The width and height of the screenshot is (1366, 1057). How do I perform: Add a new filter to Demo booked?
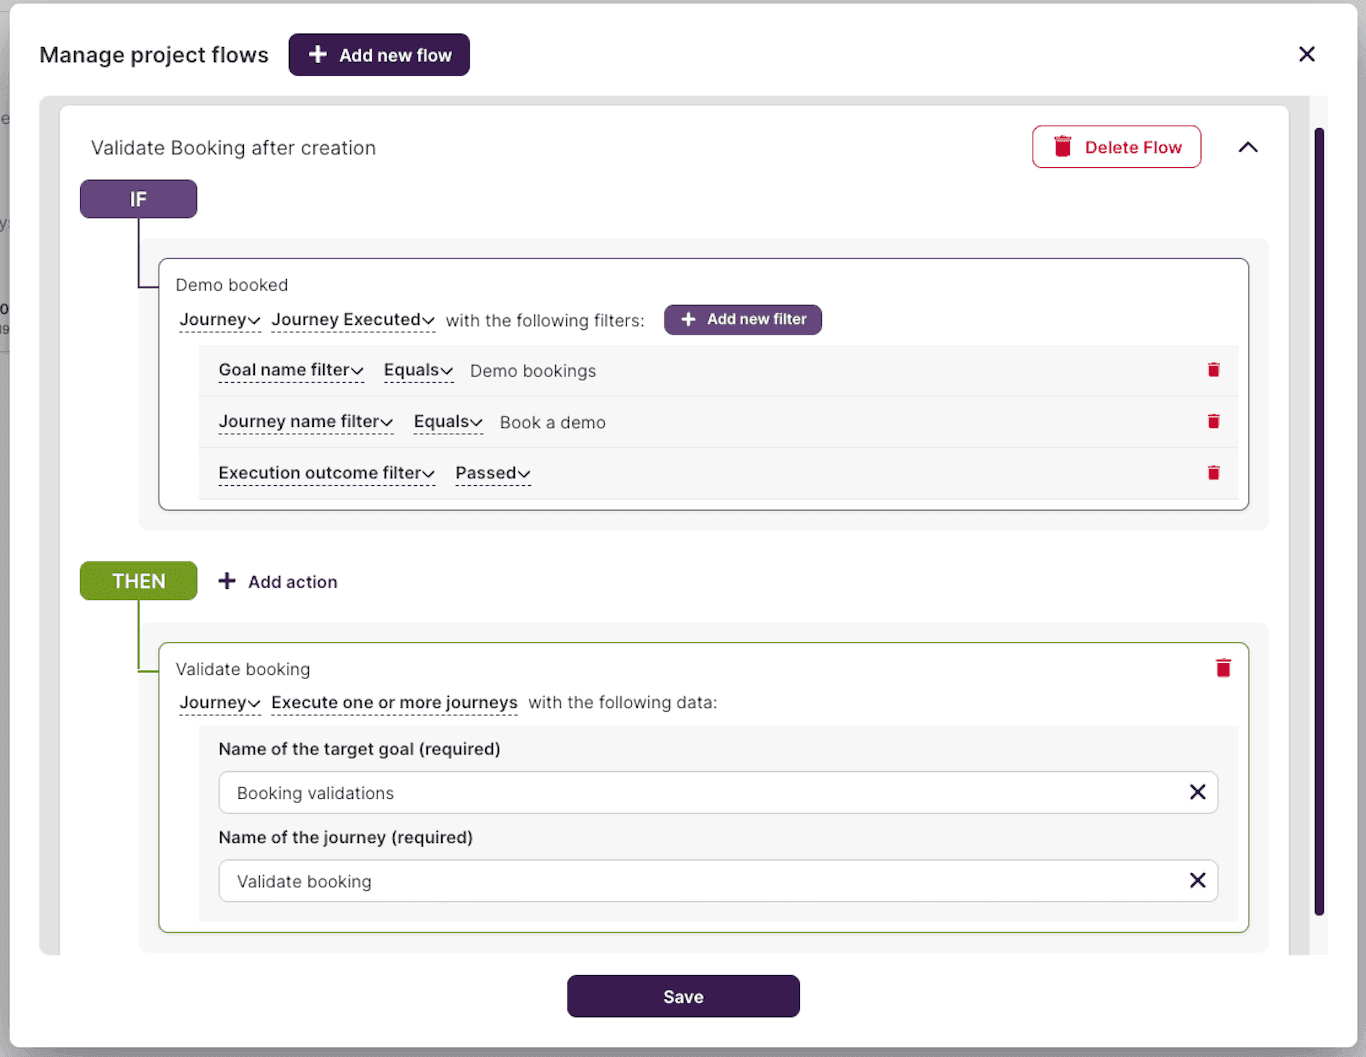coord(742,319)
